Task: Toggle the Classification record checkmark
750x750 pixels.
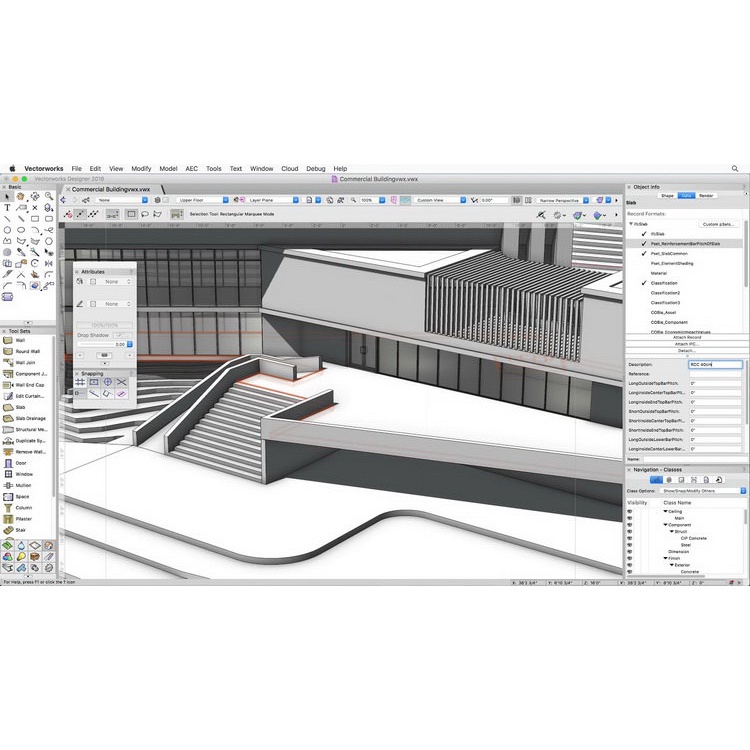Action: point(643,283)
